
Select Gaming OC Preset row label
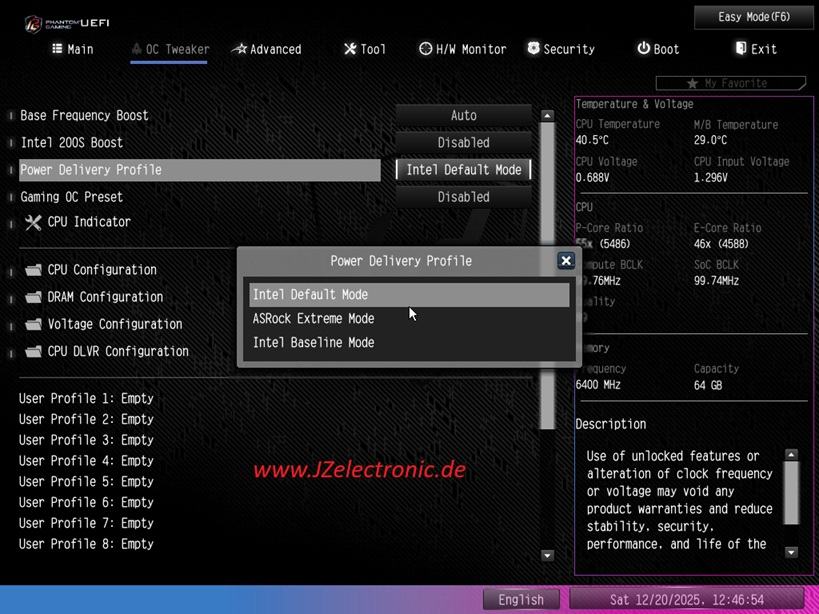coord(72,197)
